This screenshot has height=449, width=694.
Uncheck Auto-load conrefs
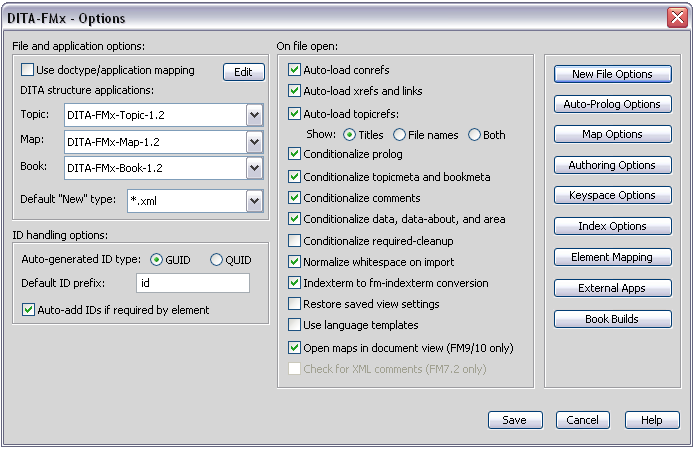295,71
